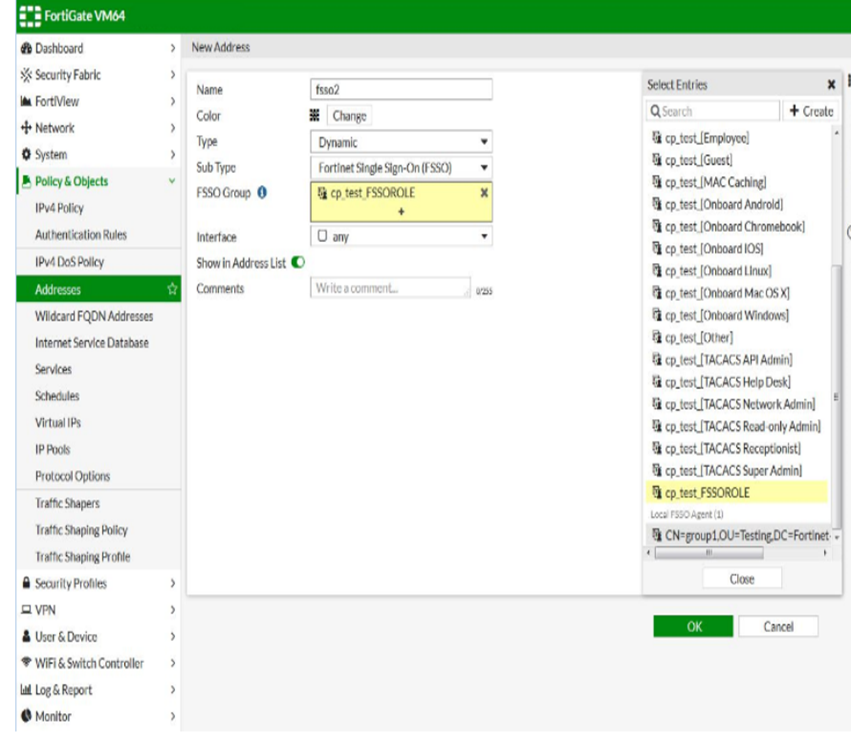Toggle Show in Address List switch

[x=298, y=263]
